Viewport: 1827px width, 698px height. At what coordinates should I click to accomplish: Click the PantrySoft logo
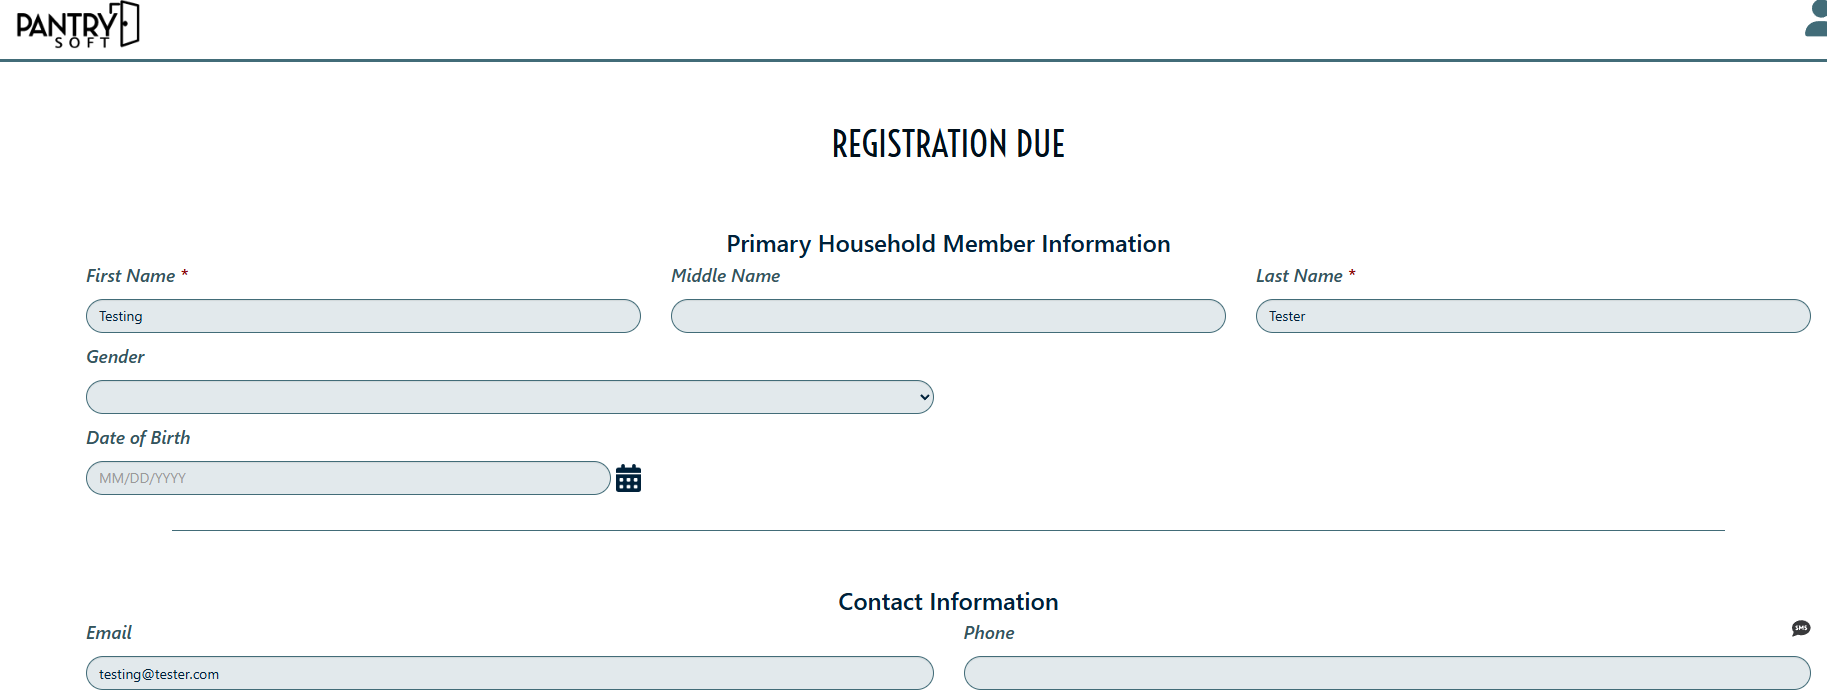click(x=77, y=25)
